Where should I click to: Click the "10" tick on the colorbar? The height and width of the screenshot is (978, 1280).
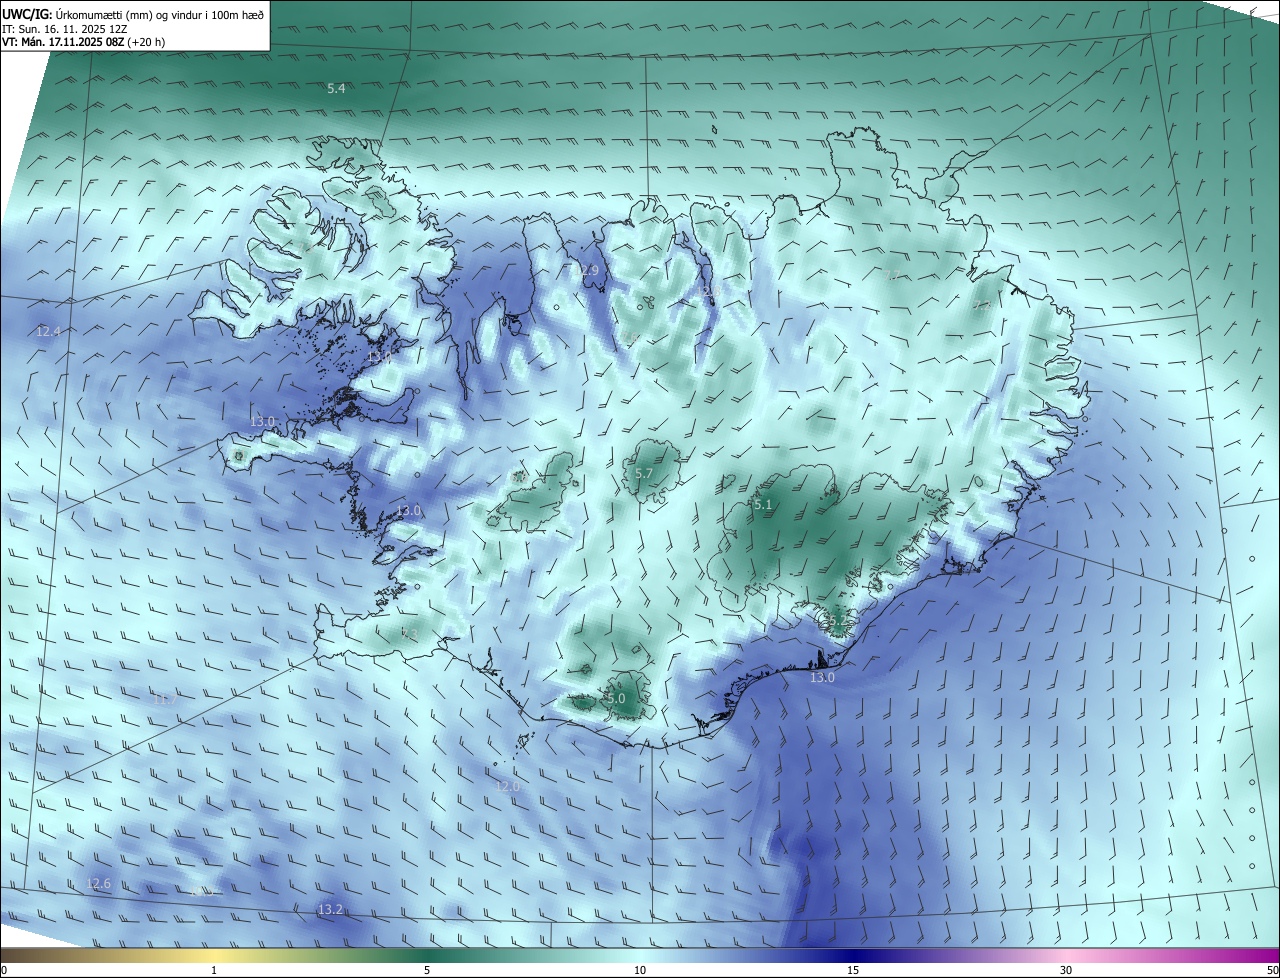click(x=640, y=970)
